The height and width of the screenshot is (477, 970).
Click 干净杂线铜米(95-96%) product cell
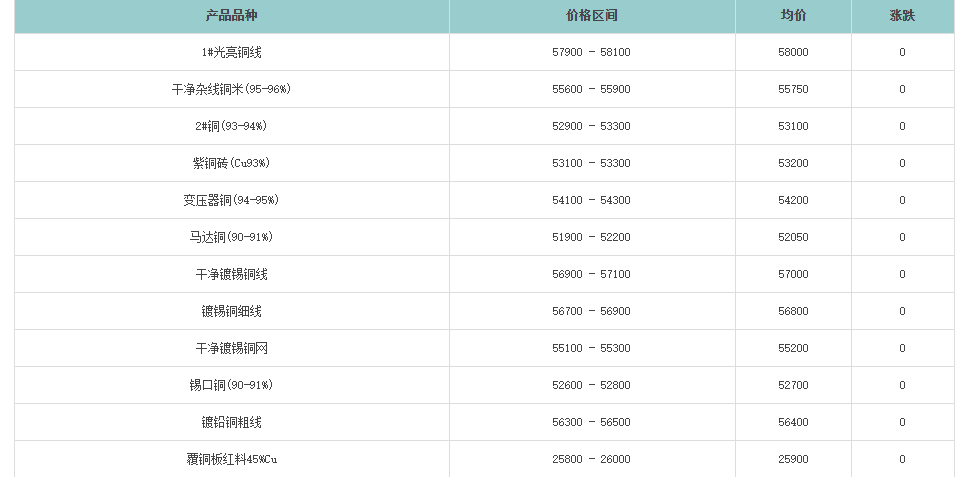tap(231, 89)
